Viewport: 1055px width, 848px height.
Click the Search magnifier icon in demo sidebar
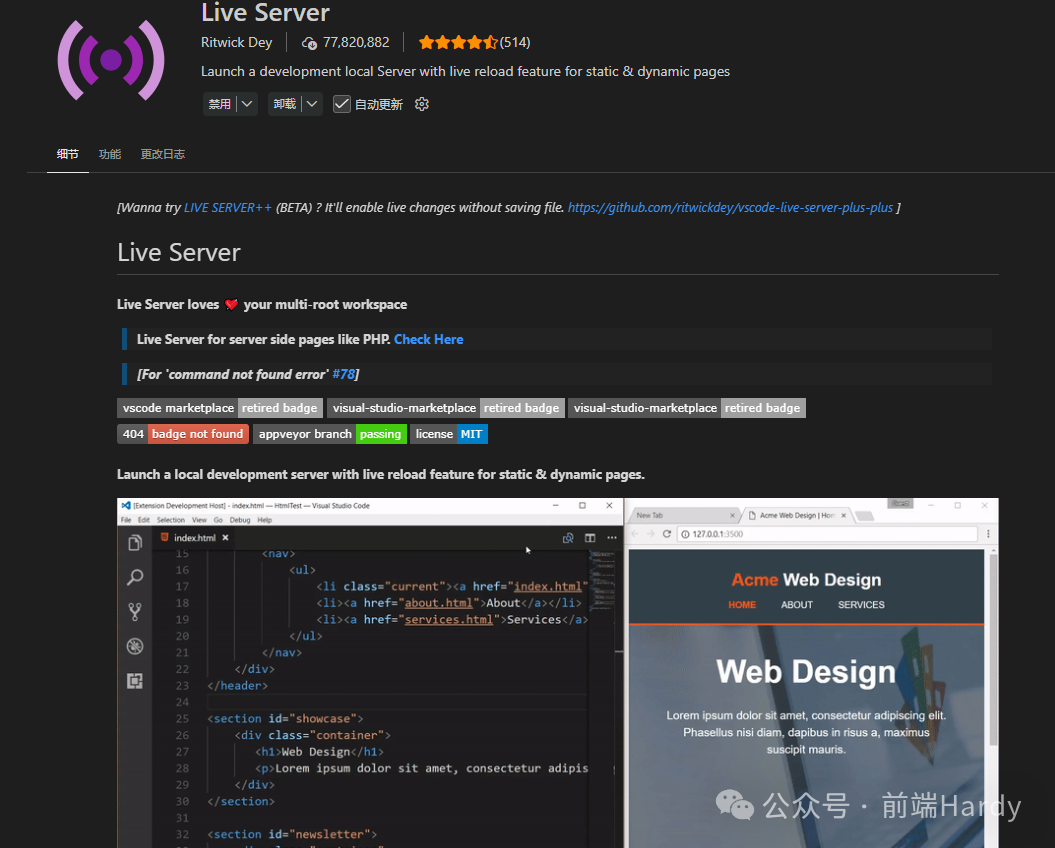coord(135,577)
